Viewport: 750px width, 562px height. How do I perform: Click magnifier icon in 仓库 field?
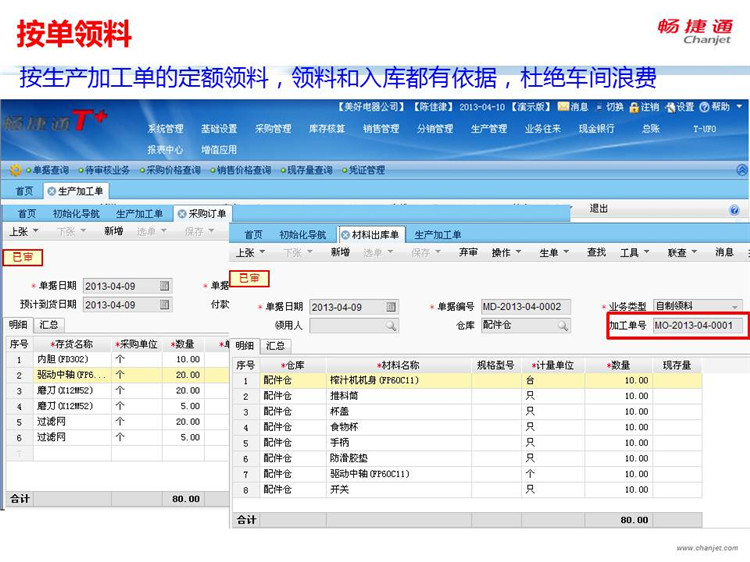coord(563,326)
